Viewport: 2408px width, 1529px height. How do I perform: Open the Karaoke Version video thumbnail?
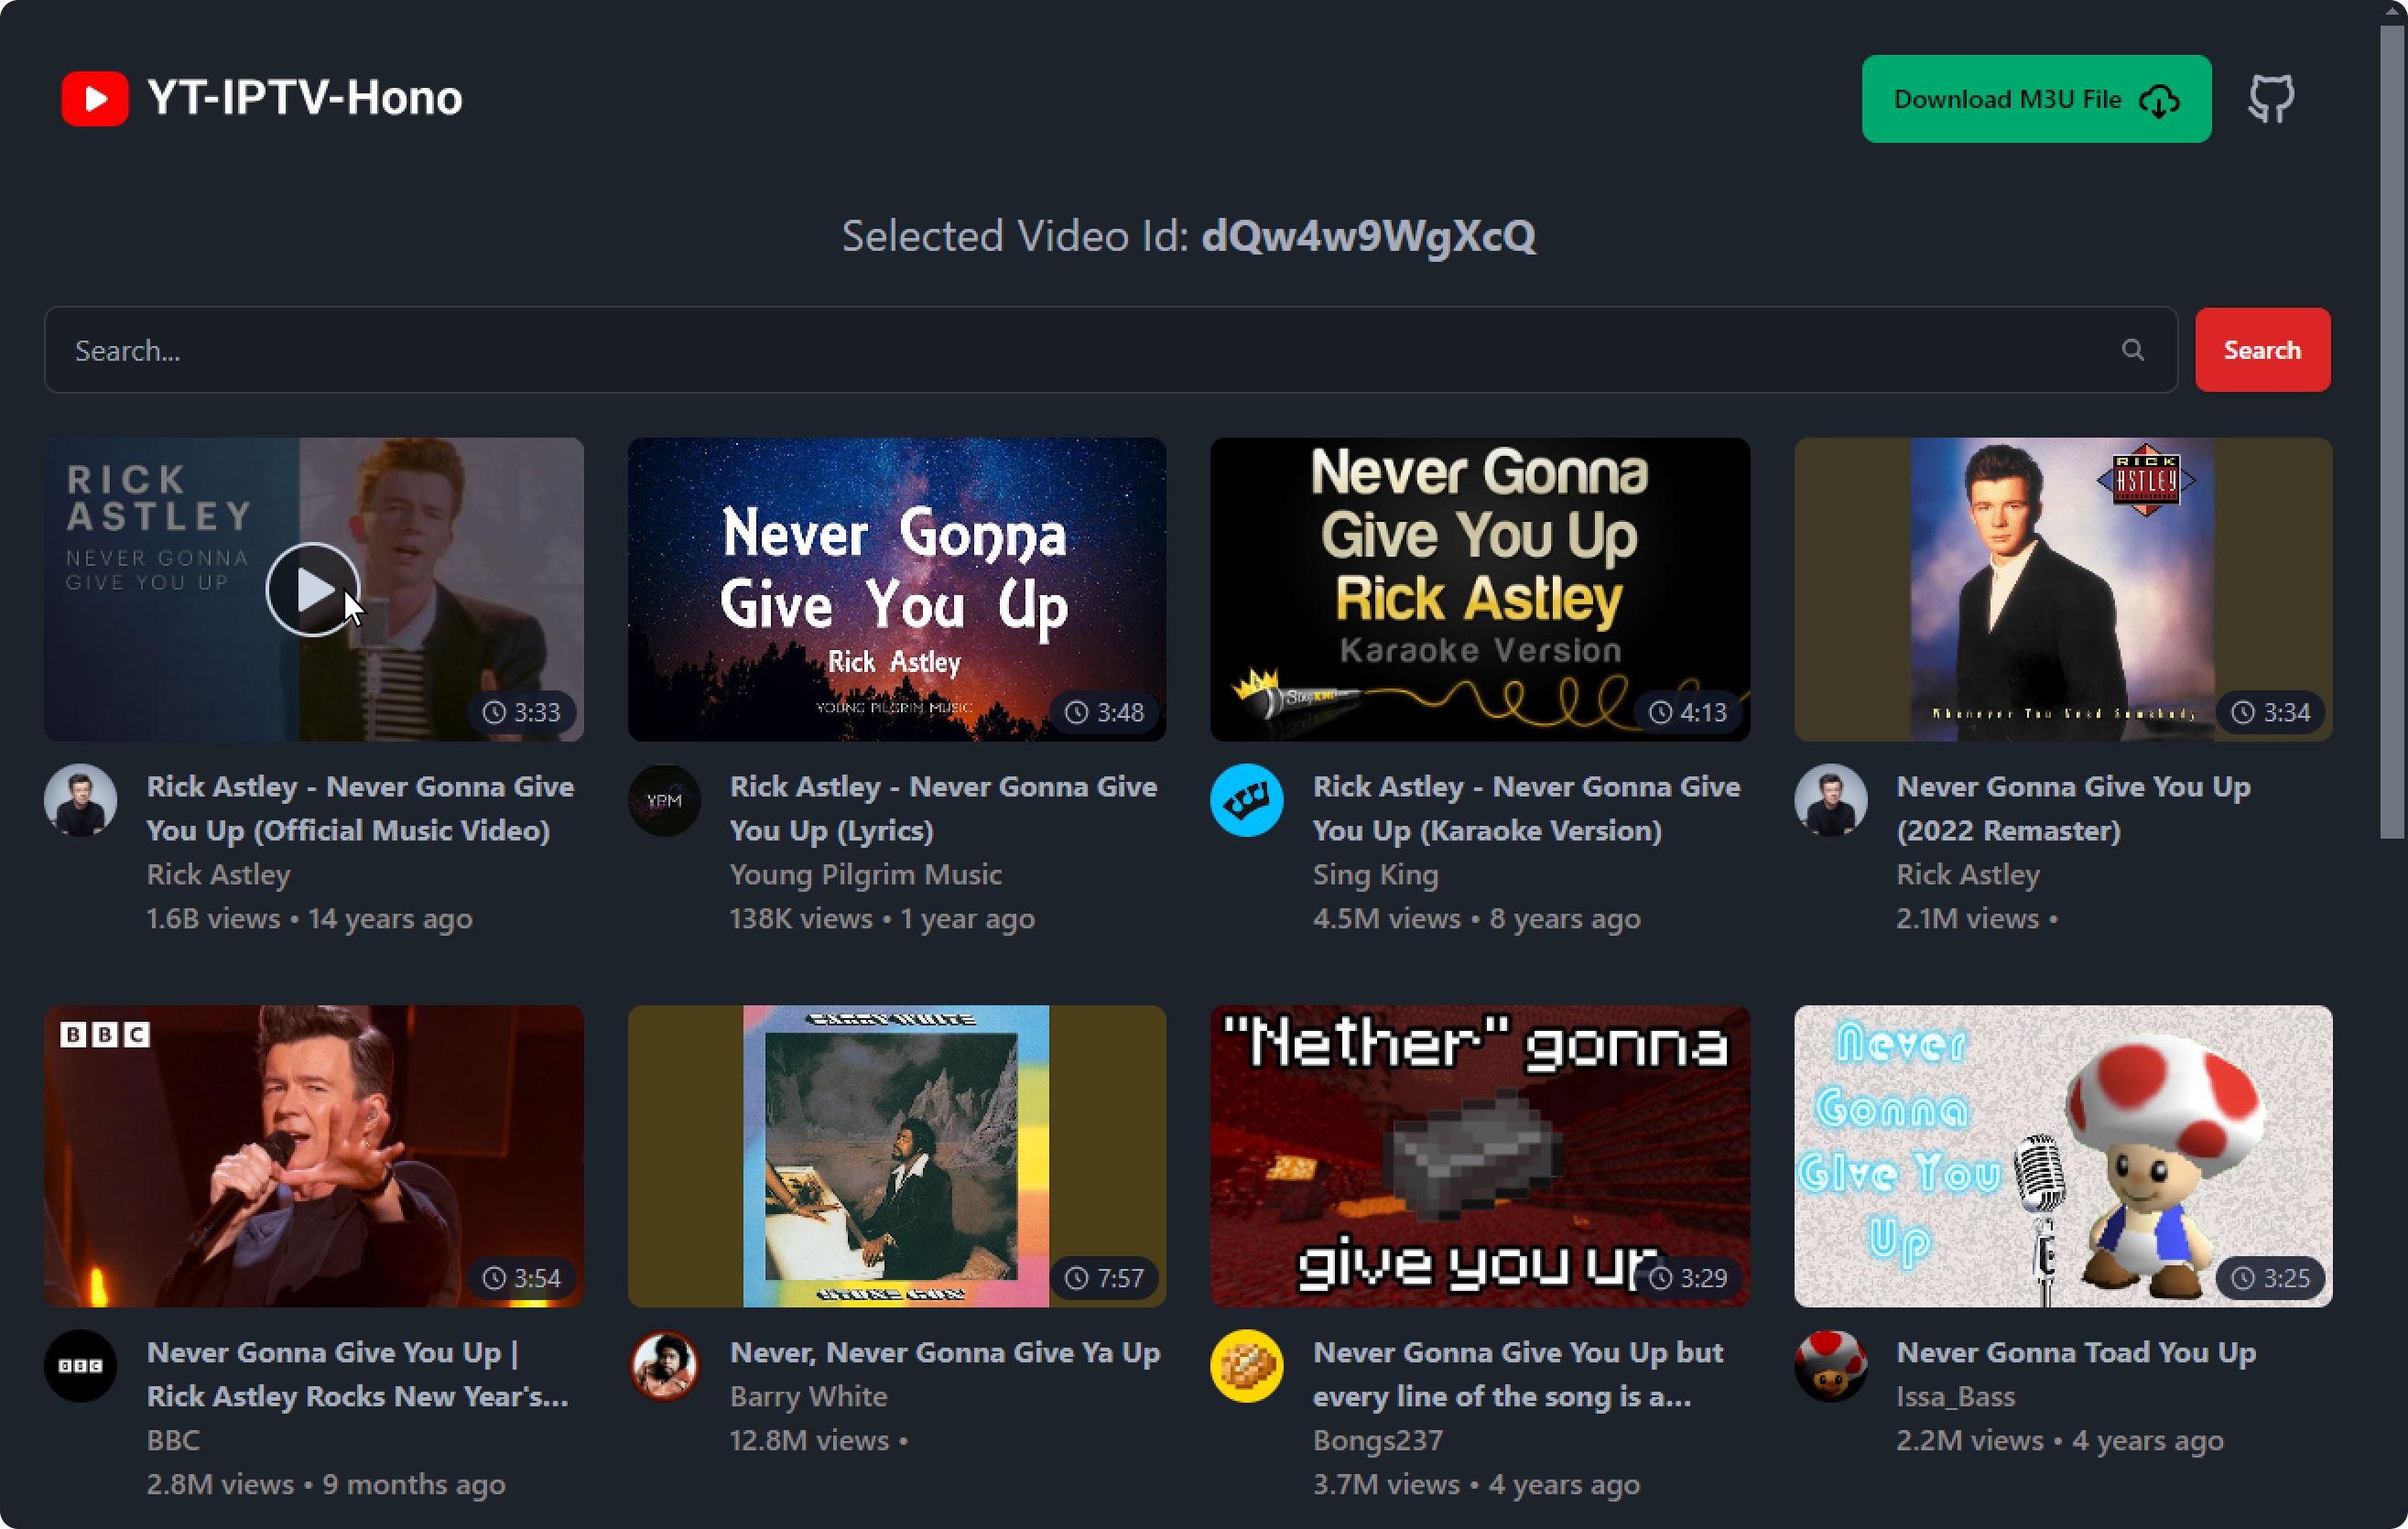1479,589
